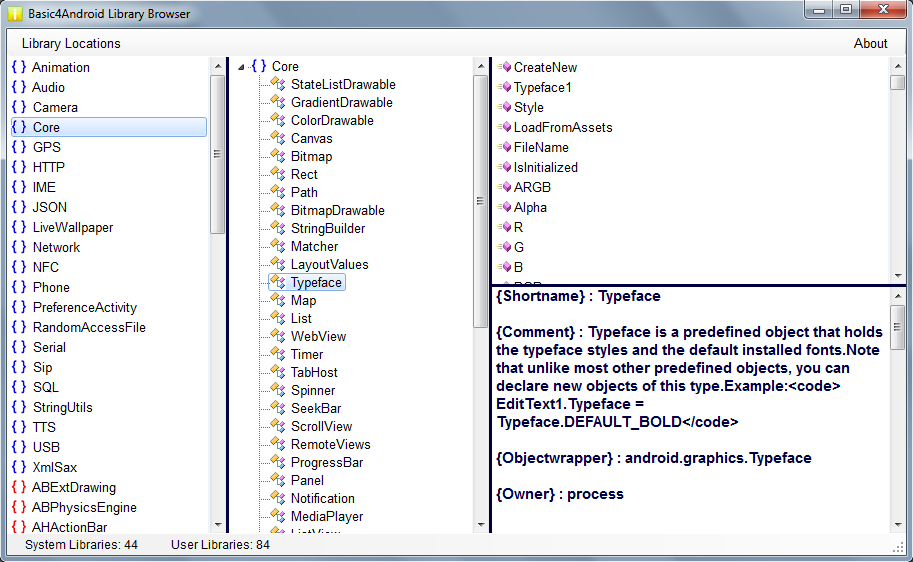Select the PreferenceActivity library
The height and width of the screenshot is (562, 913).
(x=84, y=307)
